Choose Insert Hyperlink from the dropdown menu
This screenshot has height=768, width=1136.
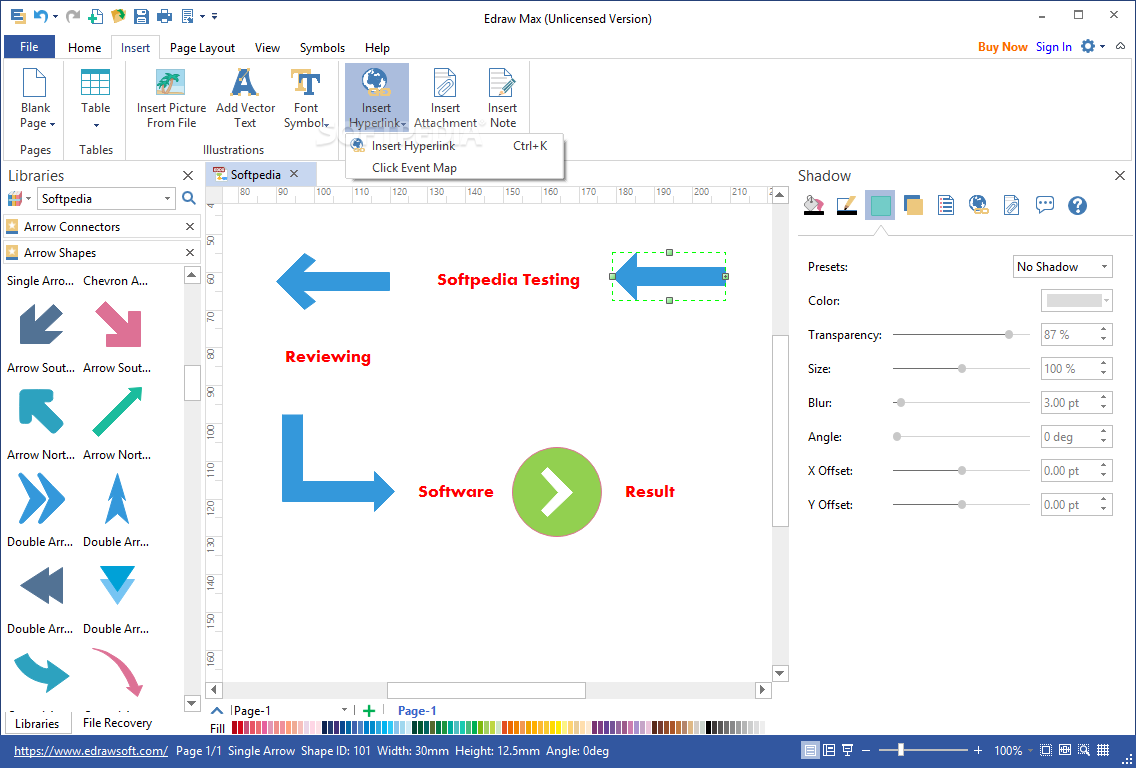(x=455, y=146)
